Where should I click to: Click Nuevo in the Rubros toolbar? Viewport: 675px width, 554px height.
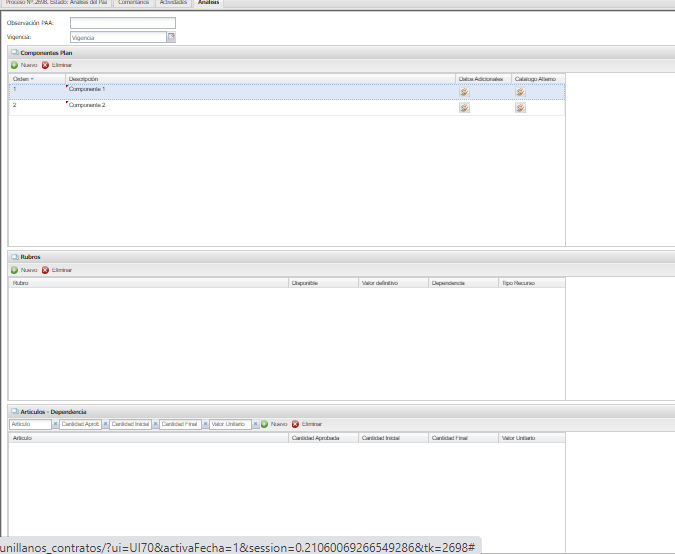coord(24,270)
